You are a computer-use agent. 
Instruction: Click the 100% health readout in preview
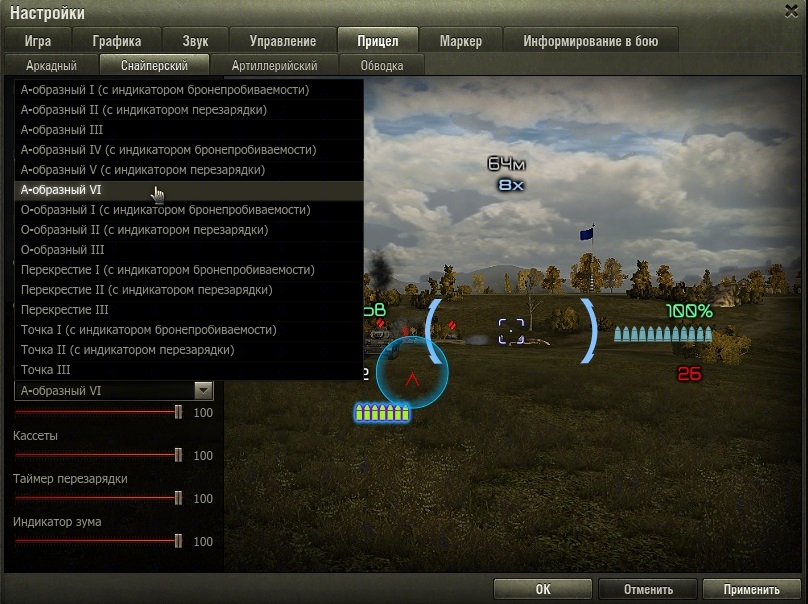click(689, 311)
